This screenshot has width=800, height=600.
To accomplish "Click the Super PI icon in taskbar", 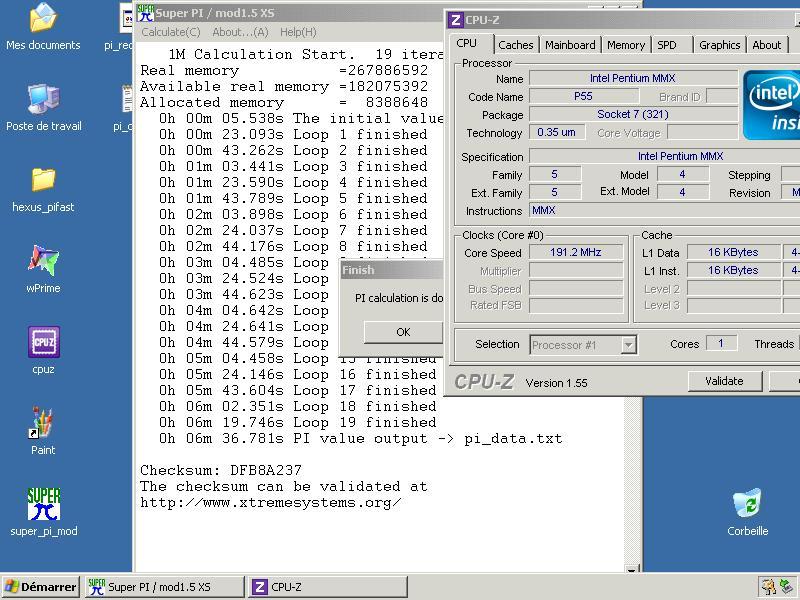I will coord(96,587).
